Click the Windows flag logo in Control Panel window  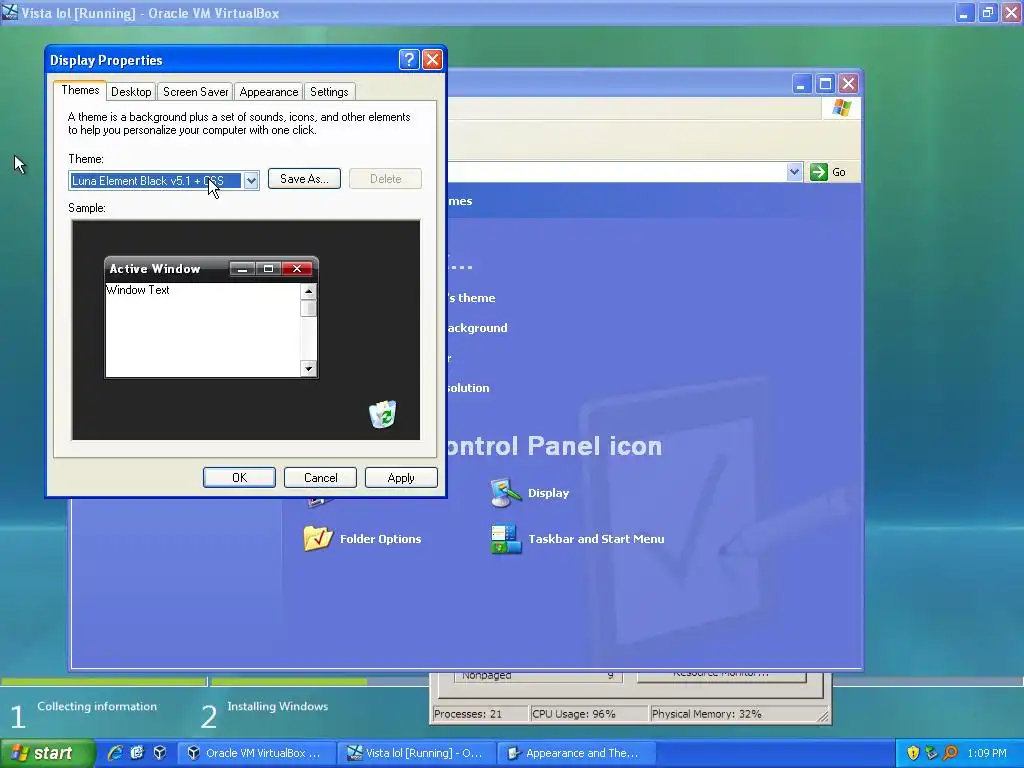(842, 108)
